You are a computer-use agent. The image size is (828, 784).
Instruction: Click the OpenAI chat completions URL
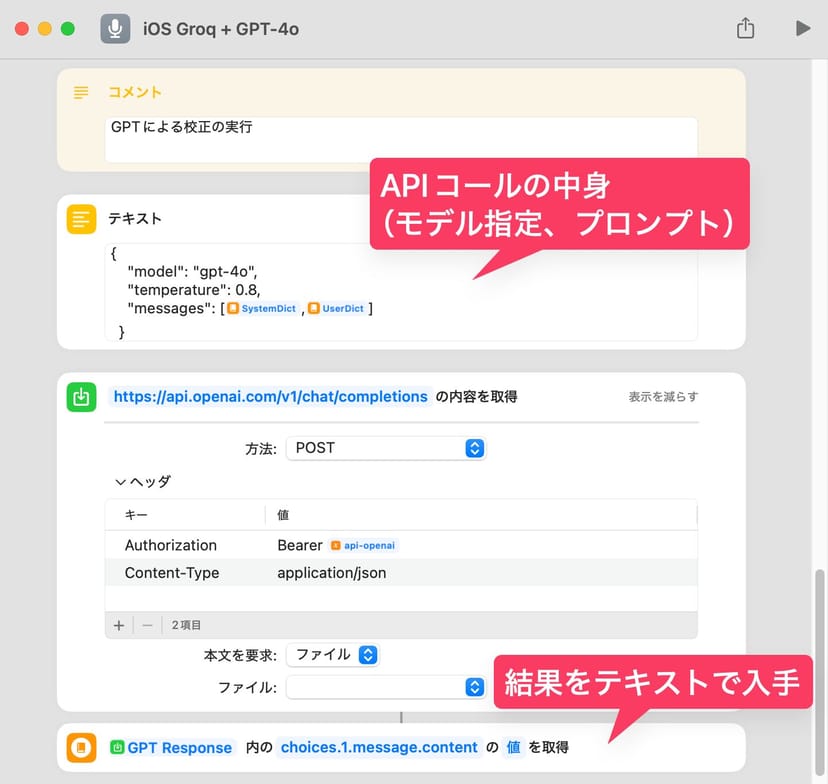pos(270,397)
